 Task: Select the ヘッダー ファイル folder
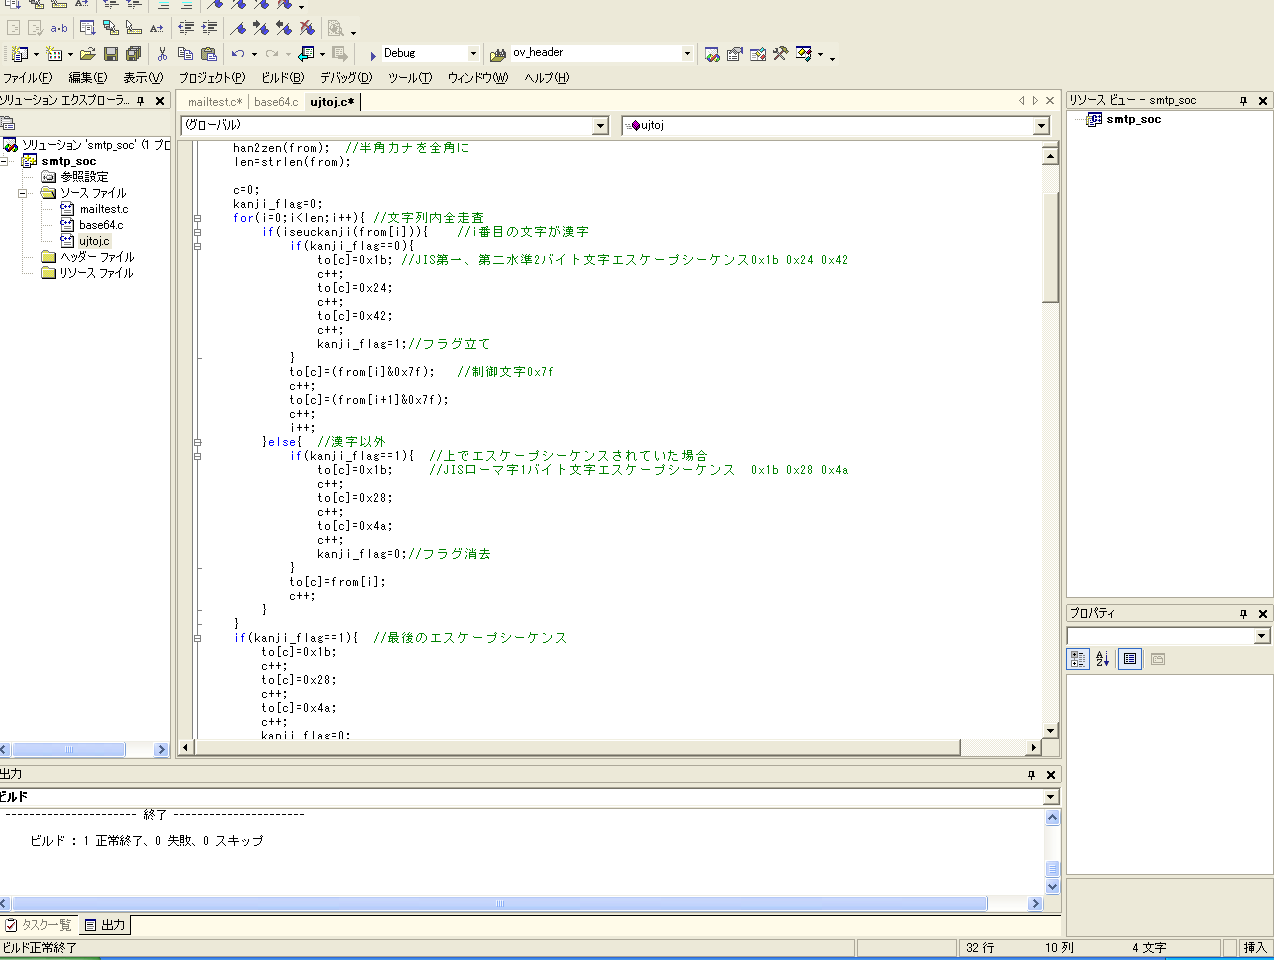(97, 257)
